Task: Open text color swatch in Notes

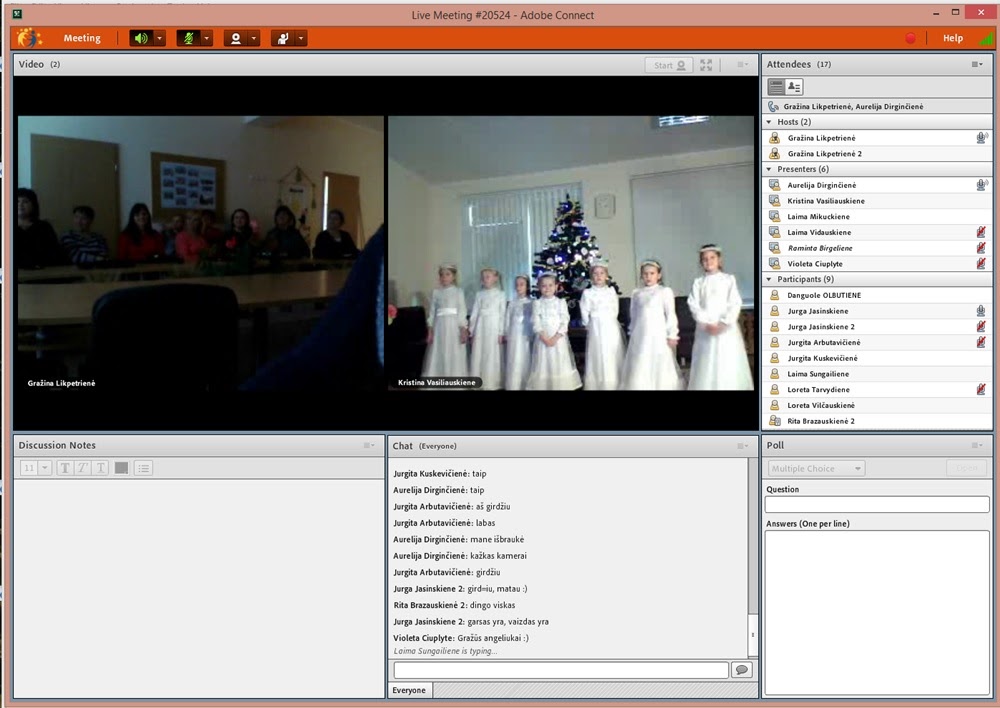Action: (x=121, y=468)
